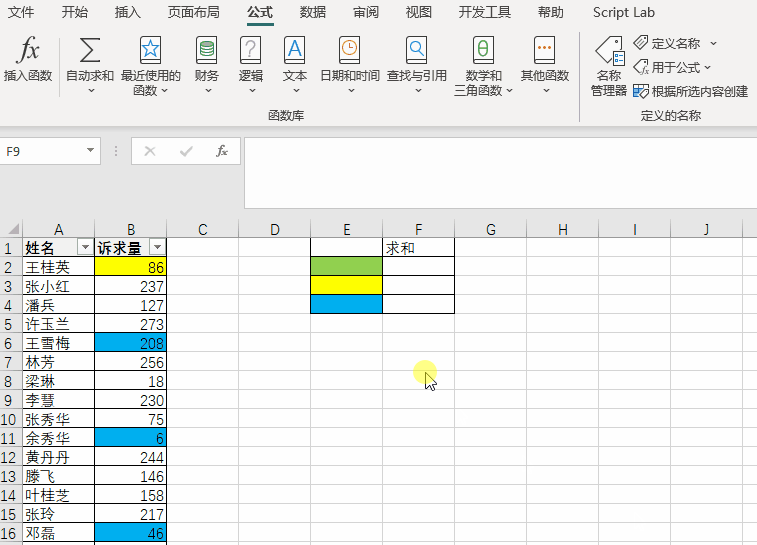Switch to the Insert (插入) tab

coord(128,12)
